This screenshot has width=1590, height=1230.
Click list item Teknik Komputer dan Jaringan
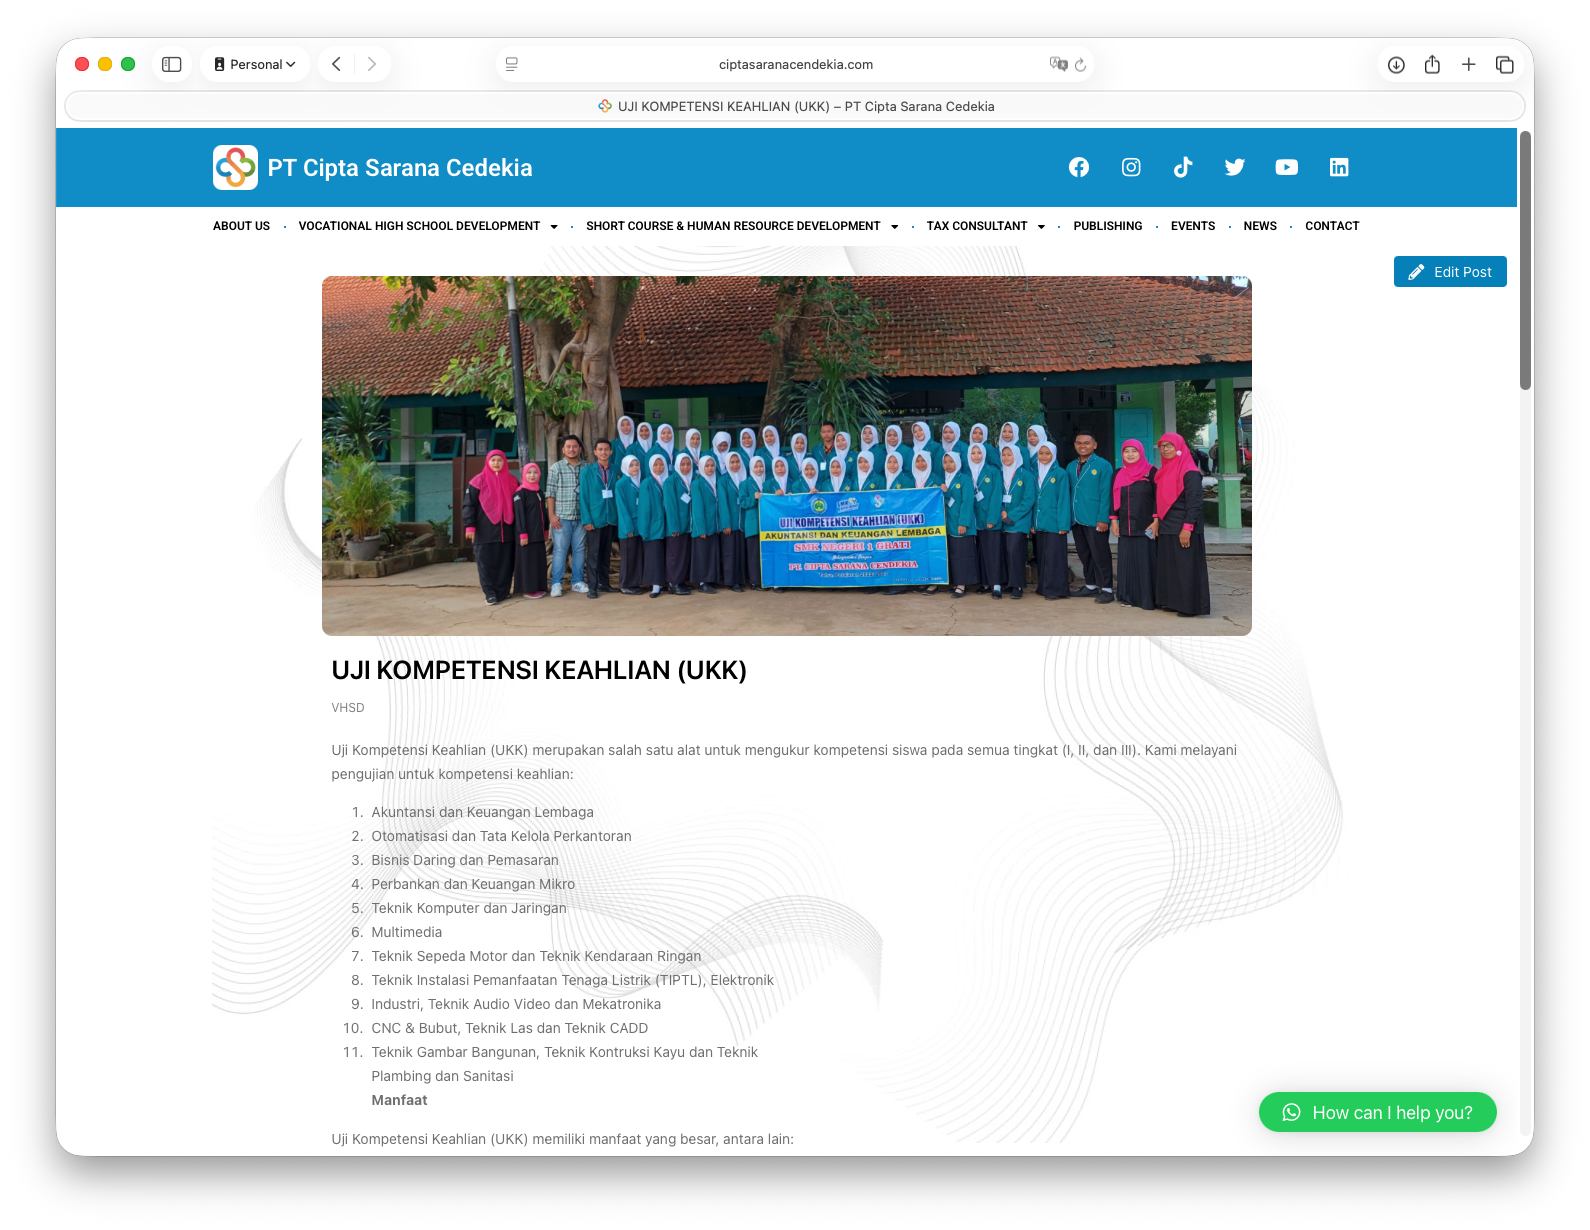[x=469, y=908]
